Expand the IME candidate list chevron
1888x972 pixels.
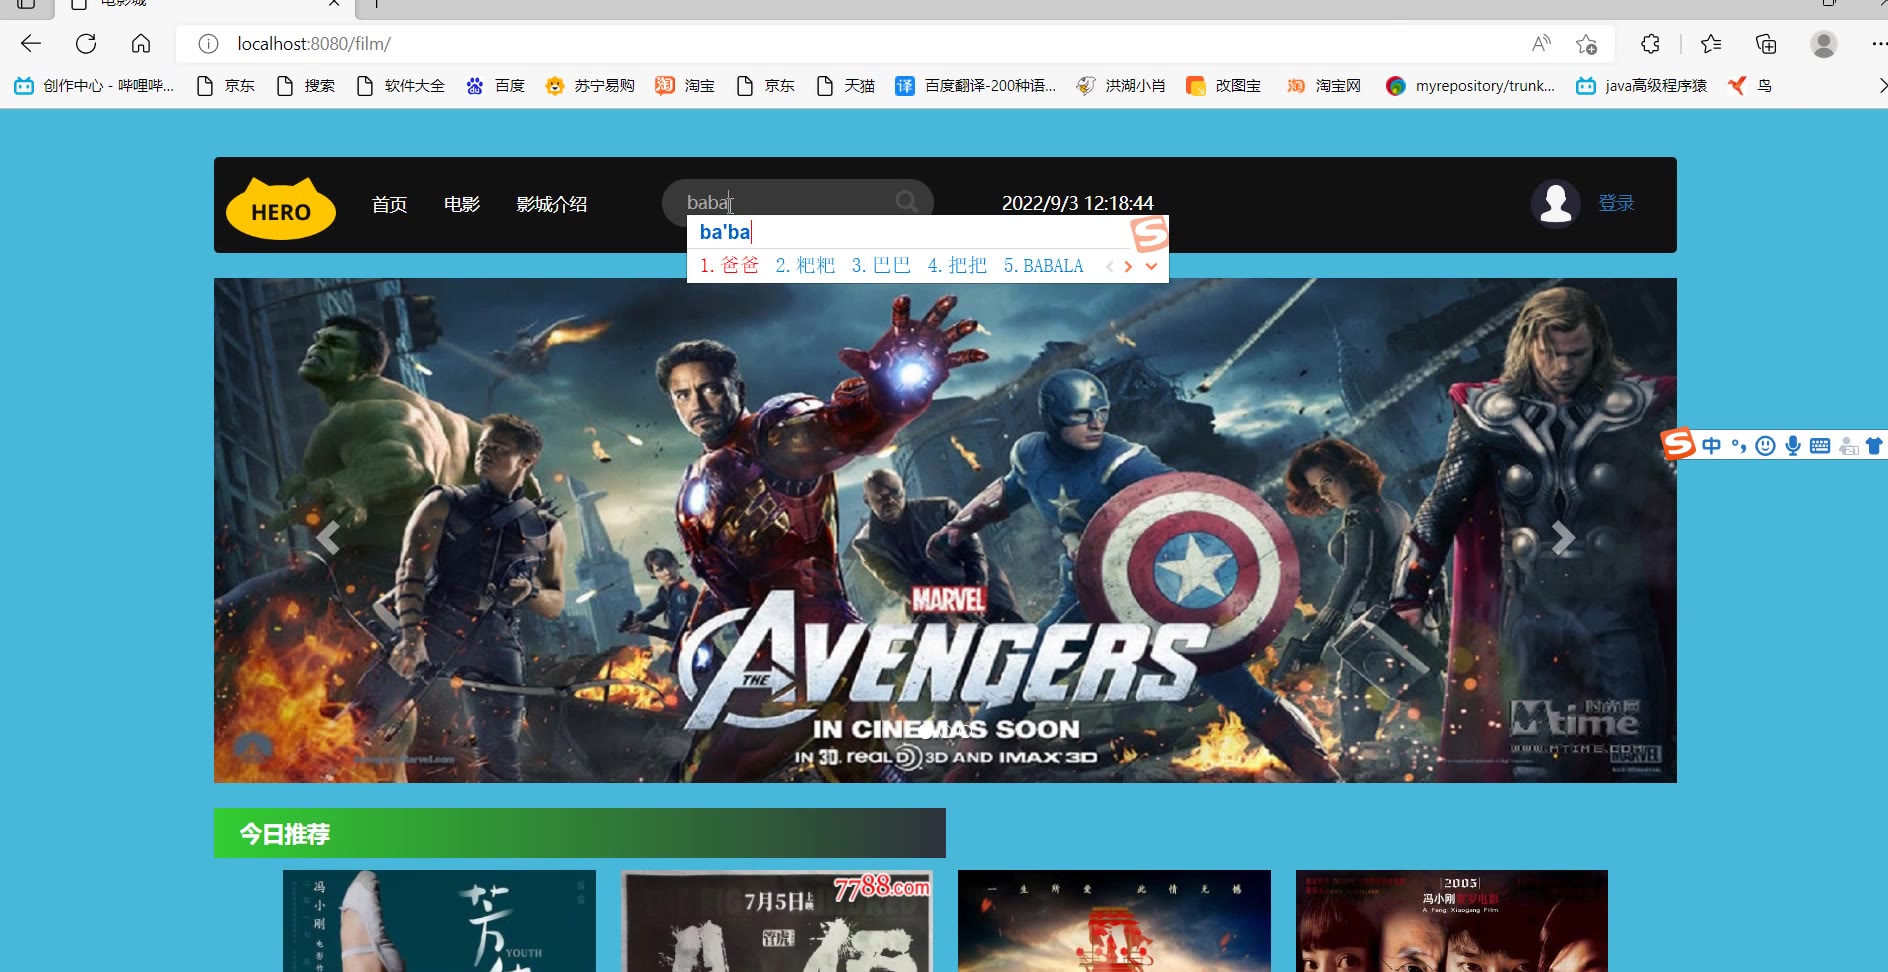1151,266
